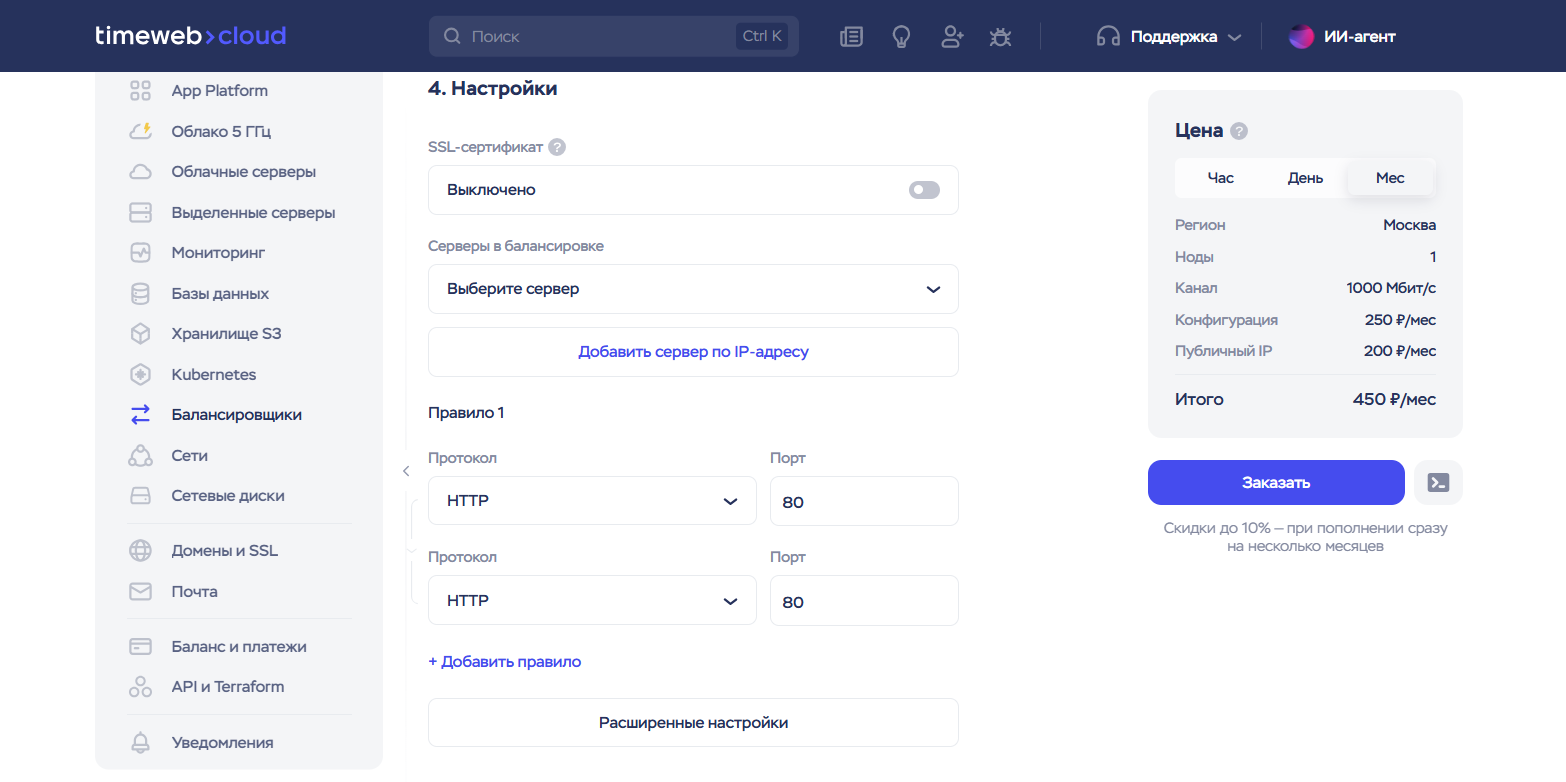Screen dimensions: 1566x782
Task: Click the news feed icon in header
Action: click(x=851, y=37)
